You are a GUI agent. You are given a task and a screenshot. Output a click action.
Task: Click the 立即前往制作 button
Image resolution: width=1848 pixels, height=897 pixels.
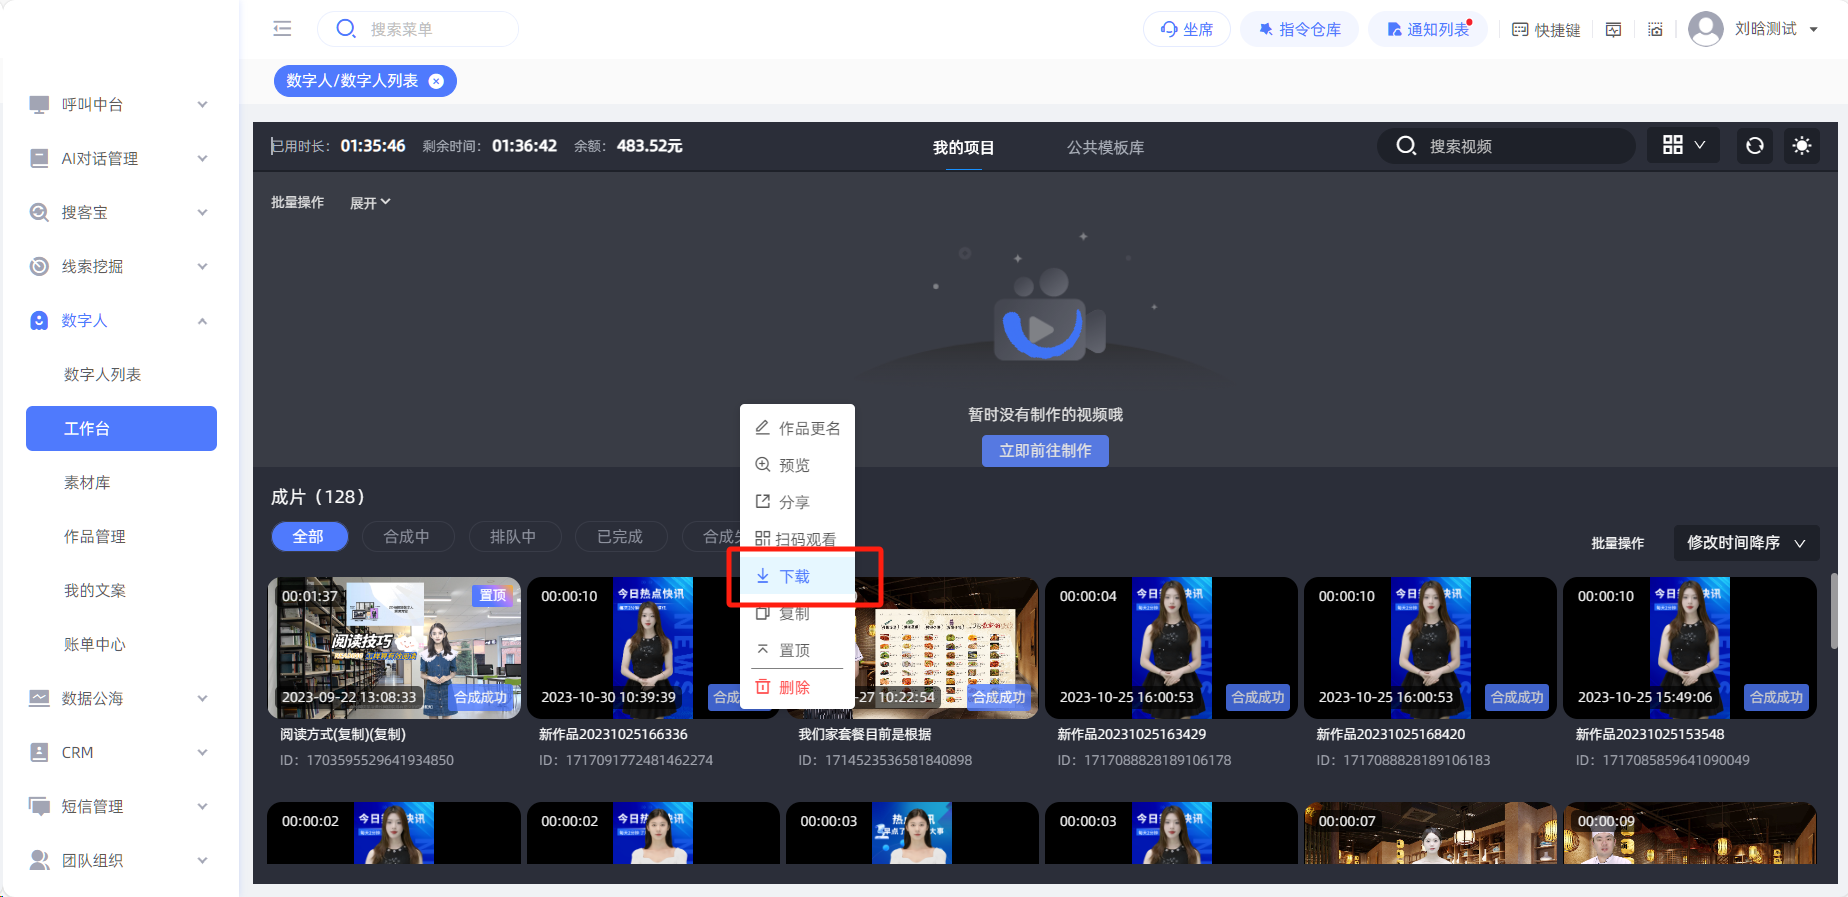point(1045,451)
